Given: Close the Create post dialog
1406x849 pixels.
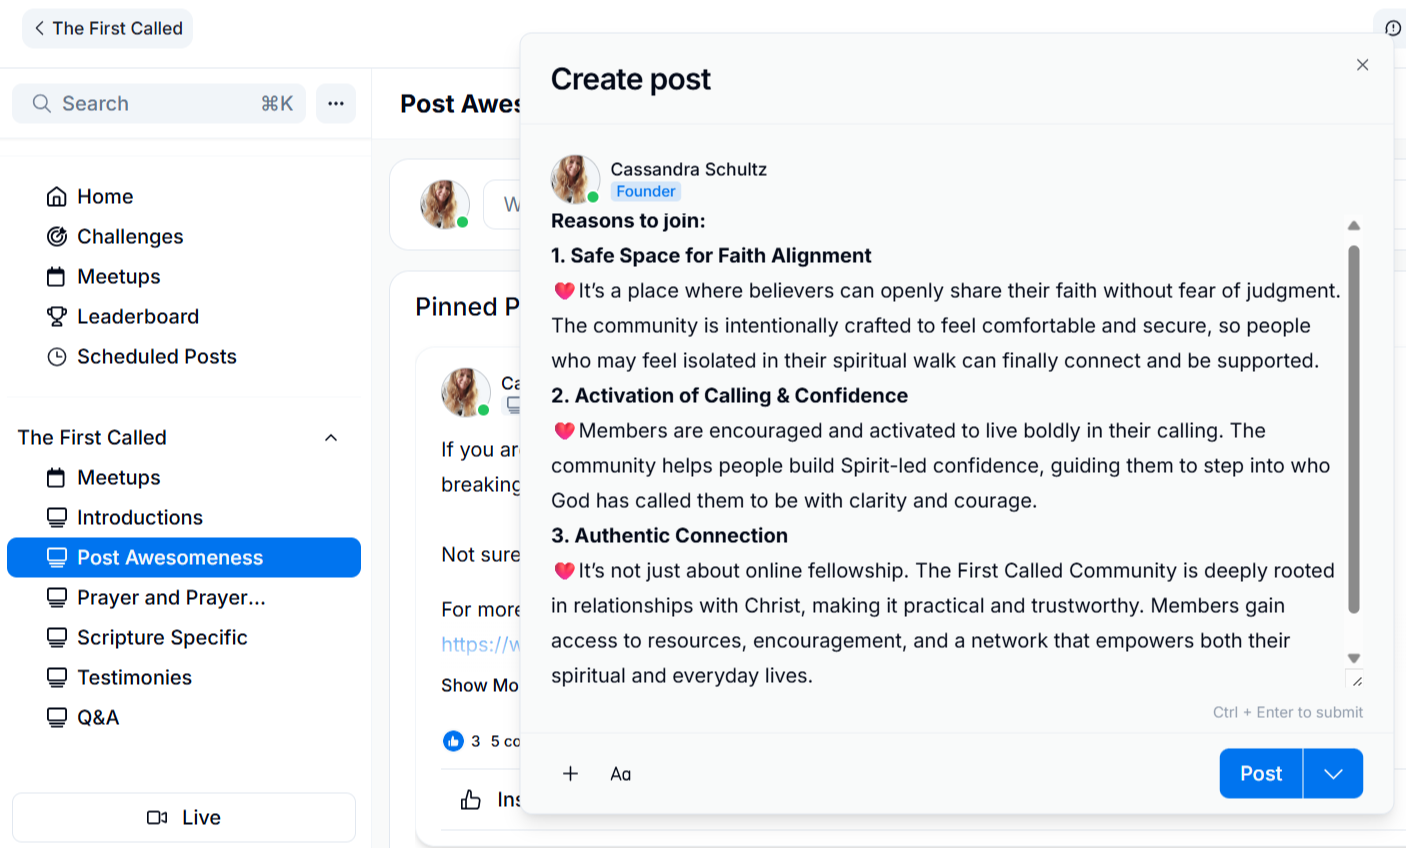Looking at the screenshot, I should pyautogui.click(x=1362, y=65).
